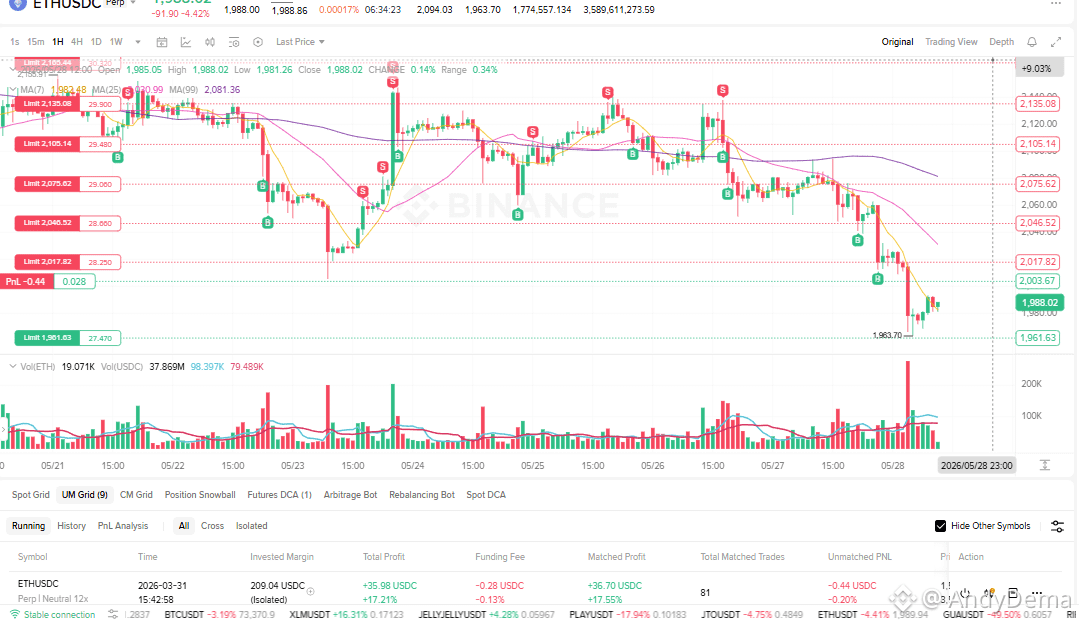Open BTCUSDT from the bottom ticker
The height and width of the screenshot is (624, 1079).
pos(186,614)
